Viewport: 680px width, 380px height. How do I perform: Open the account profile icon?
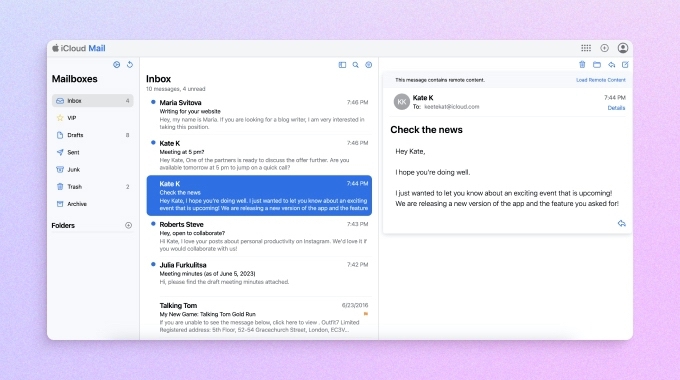click(x=623, y=48)
